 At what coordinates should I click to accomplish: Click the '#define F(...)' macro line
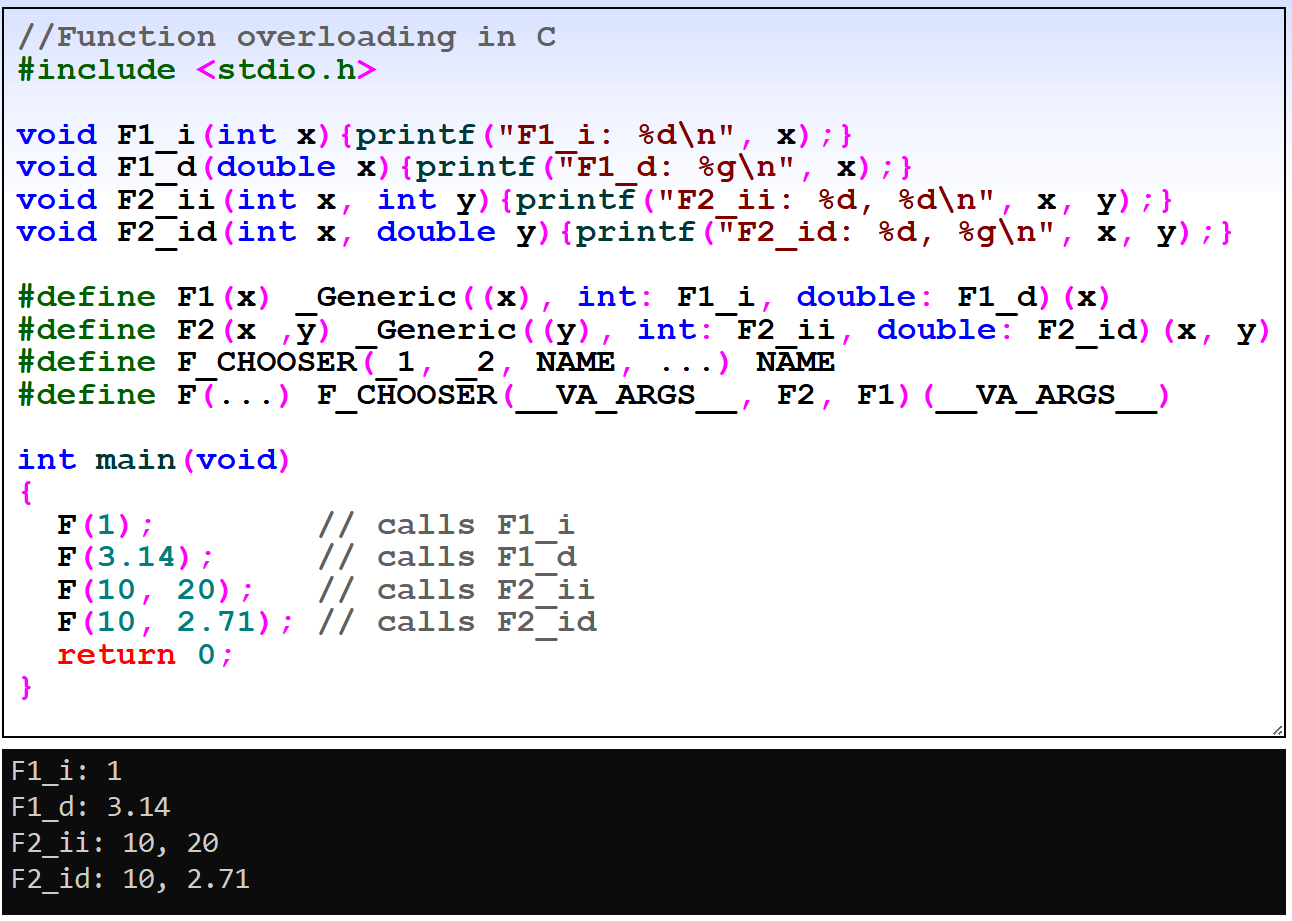click(x=593, y=395)
